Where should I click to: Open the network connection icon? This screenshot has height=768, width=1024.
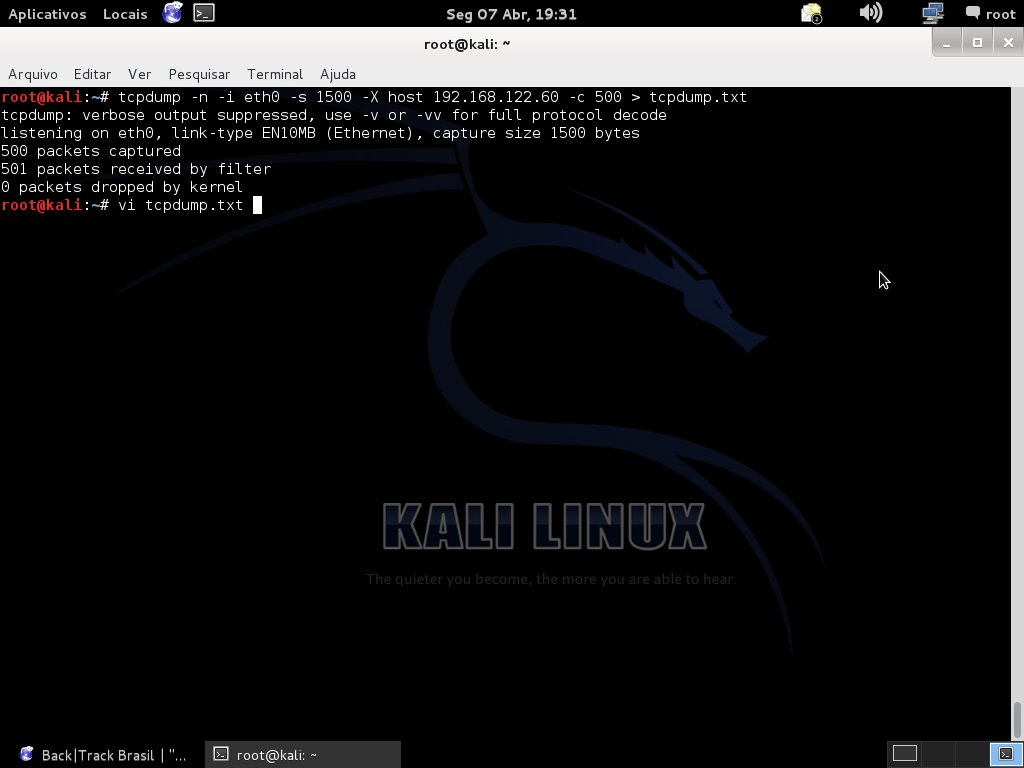click(x=933, y=13)
